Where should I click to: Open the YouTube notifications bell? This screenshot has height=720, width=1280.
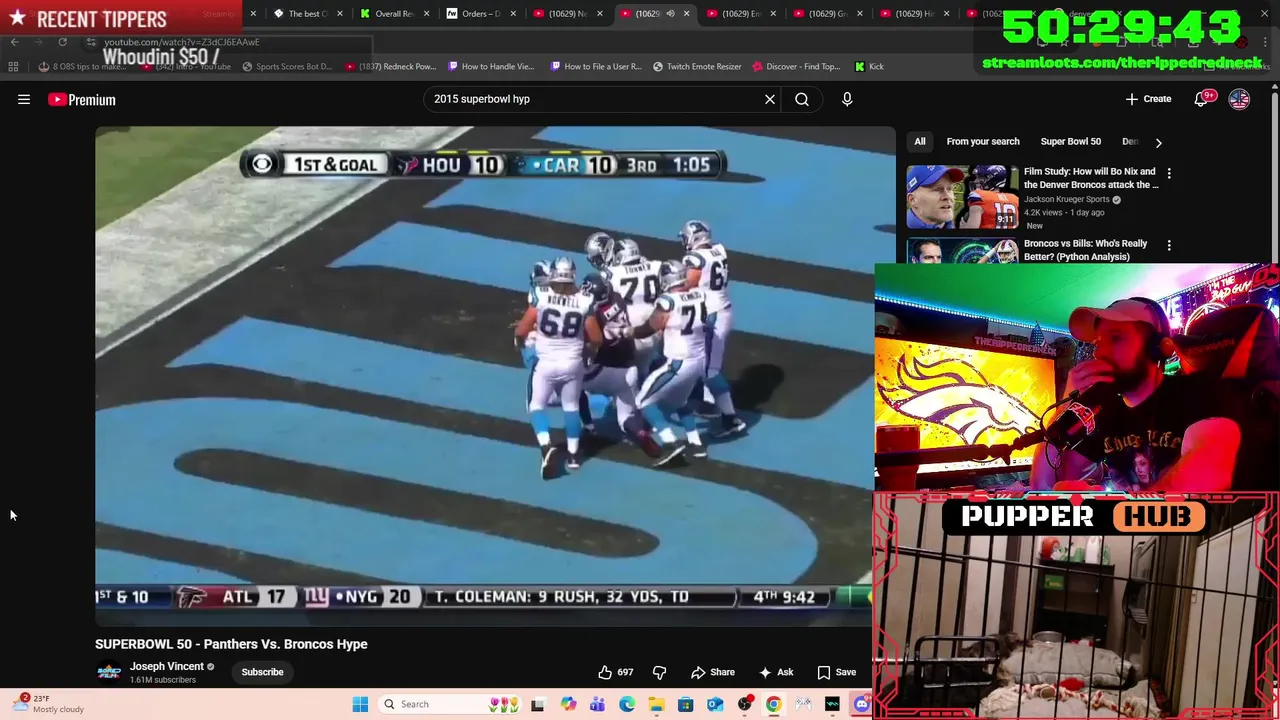(x=1202, y=99)
